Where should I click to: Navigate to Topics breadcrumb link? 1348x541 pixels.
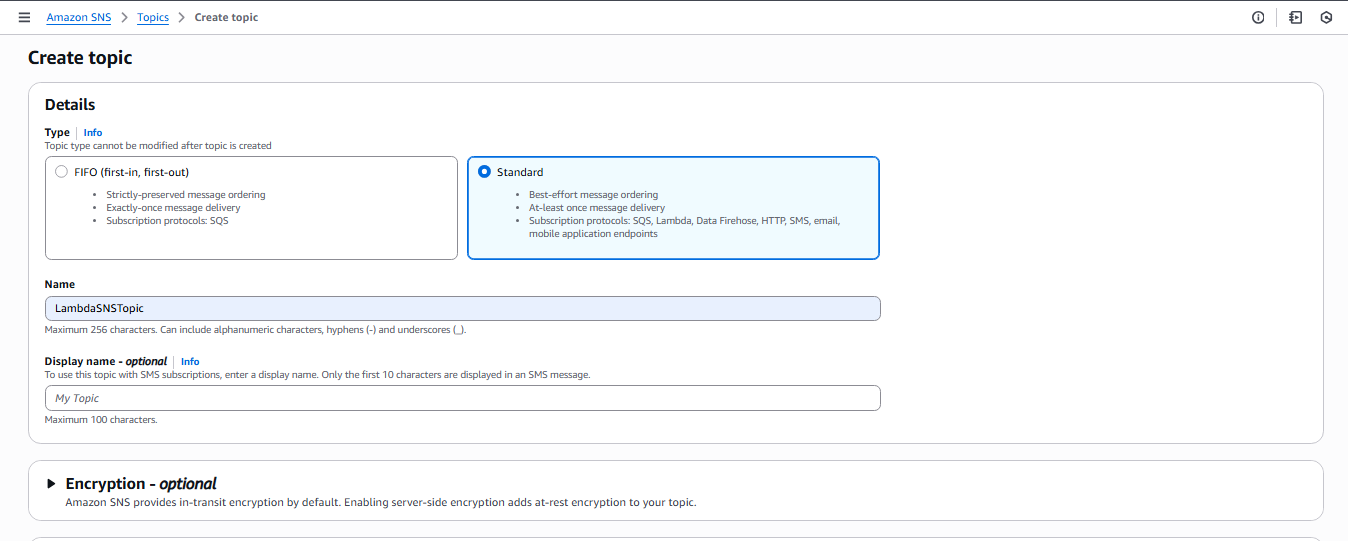pos(153,18)
